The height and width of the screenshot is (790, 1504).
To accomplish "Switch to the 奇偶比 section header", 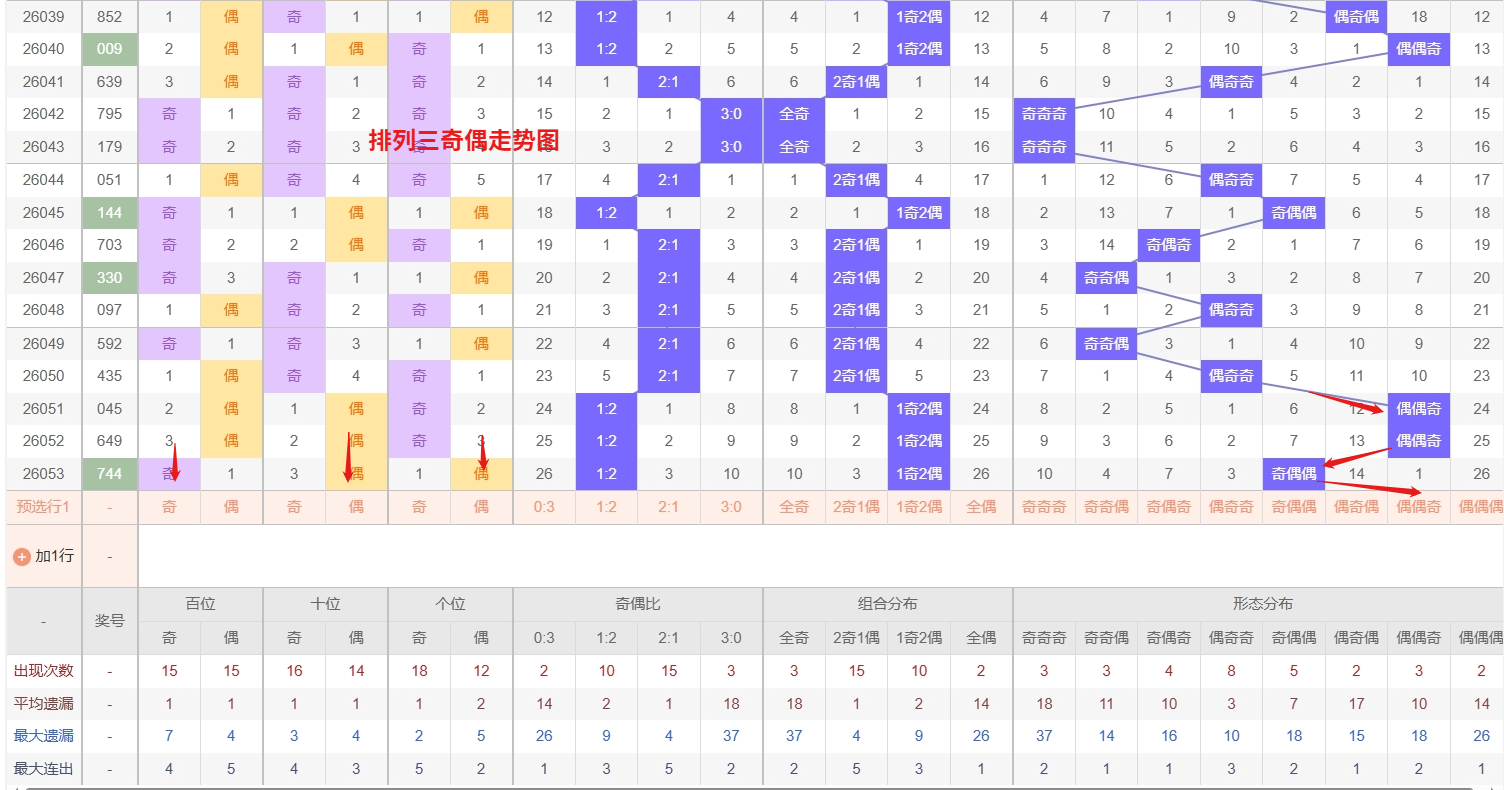I will (637, 603).
